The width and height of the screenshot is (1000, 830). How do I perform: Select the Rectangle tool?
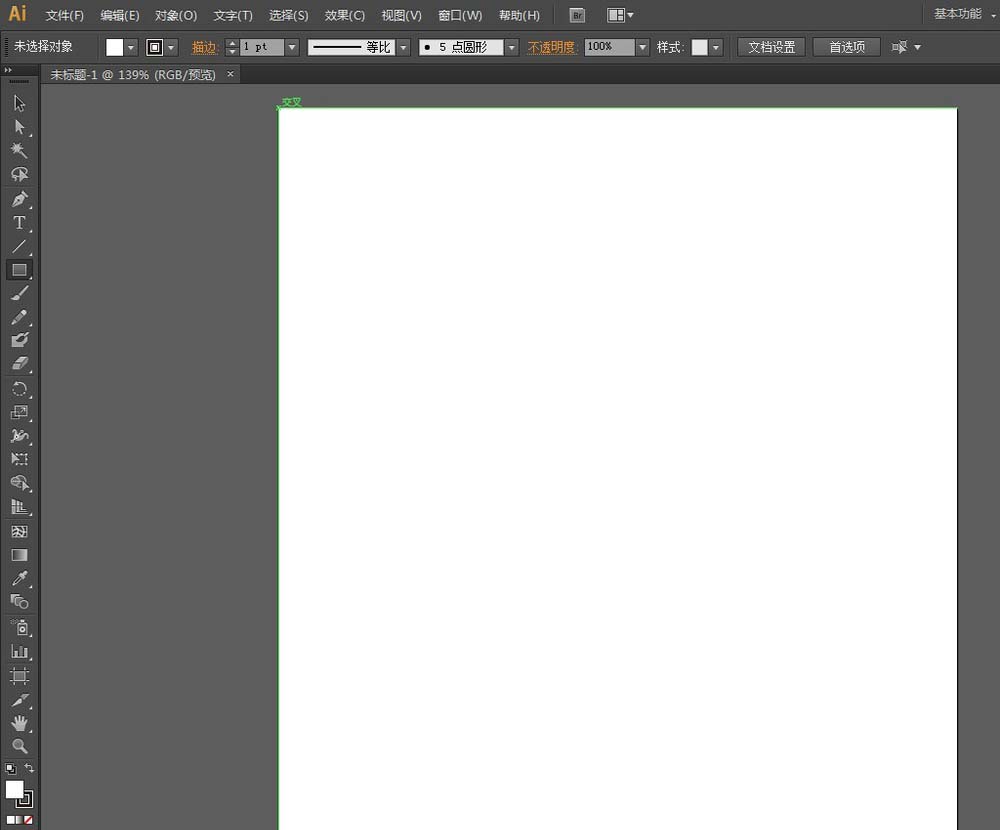19,270
